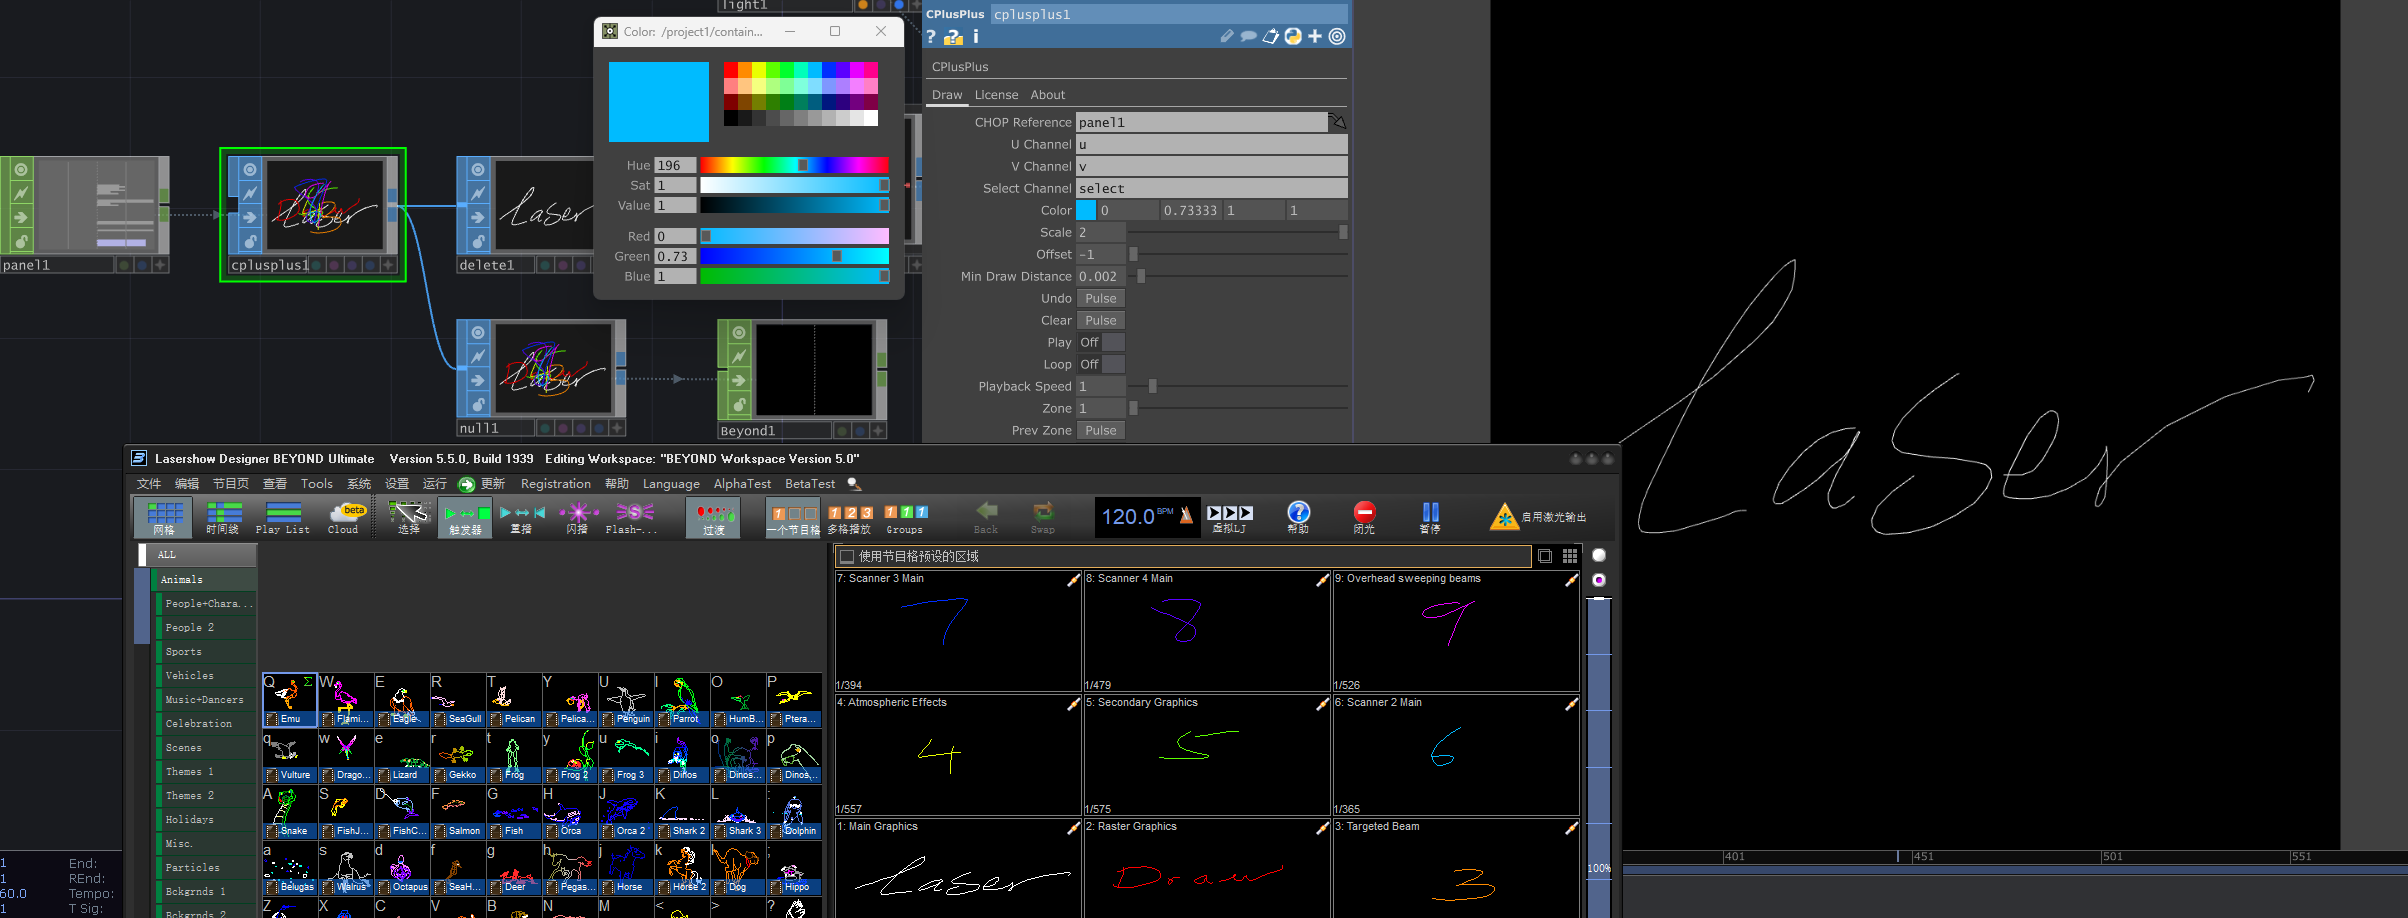Open the 文件 (File) menu
This screenshot has height=918, width=2408.
149,484
